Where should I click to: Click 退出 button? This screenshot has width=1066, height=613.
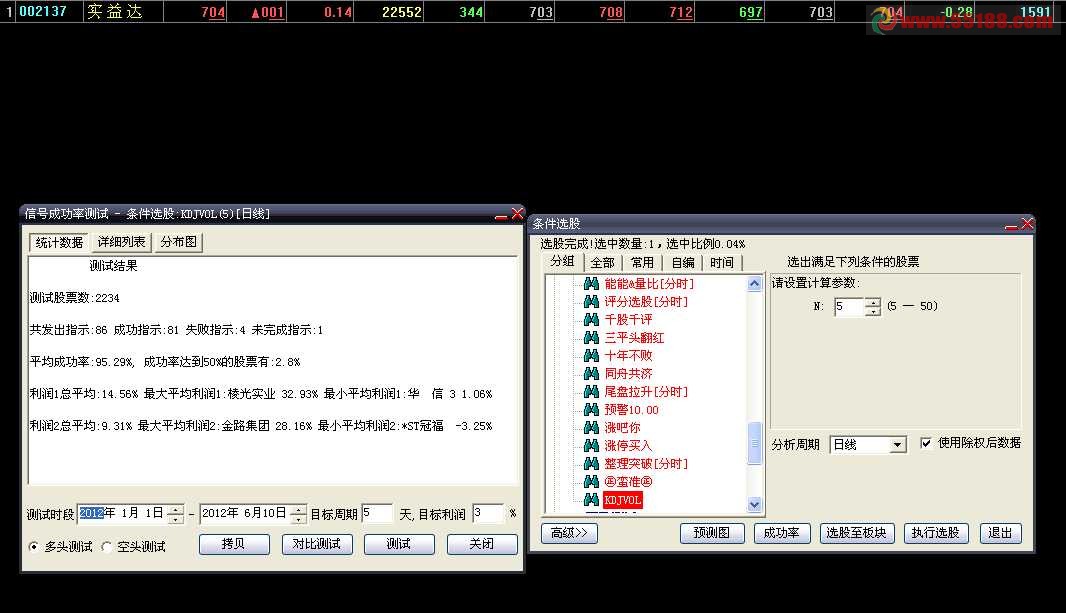pyautogui.click(x=1000, y=533)
